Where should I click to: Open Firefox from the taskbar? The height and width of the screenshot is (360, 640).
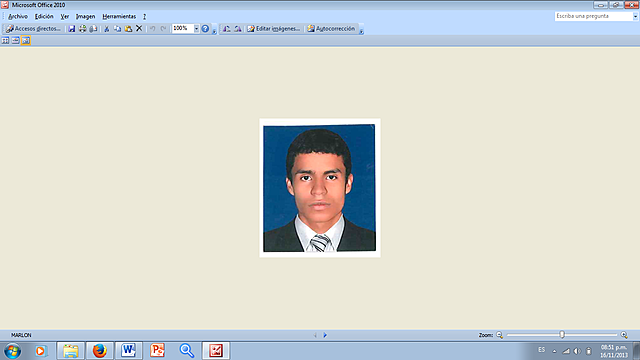[x=100, y=351]
